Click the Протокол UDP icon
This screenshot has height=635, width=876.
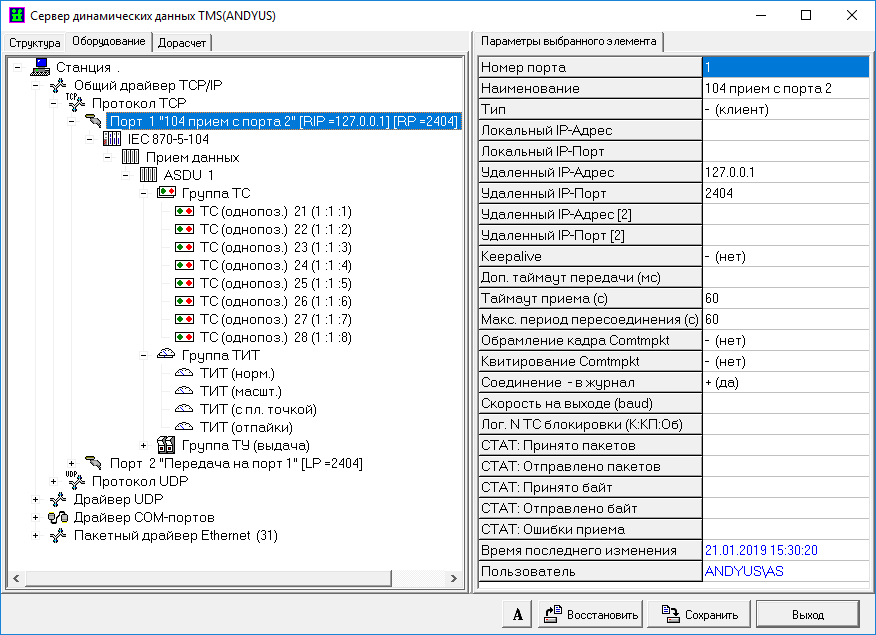pos(76,481)
